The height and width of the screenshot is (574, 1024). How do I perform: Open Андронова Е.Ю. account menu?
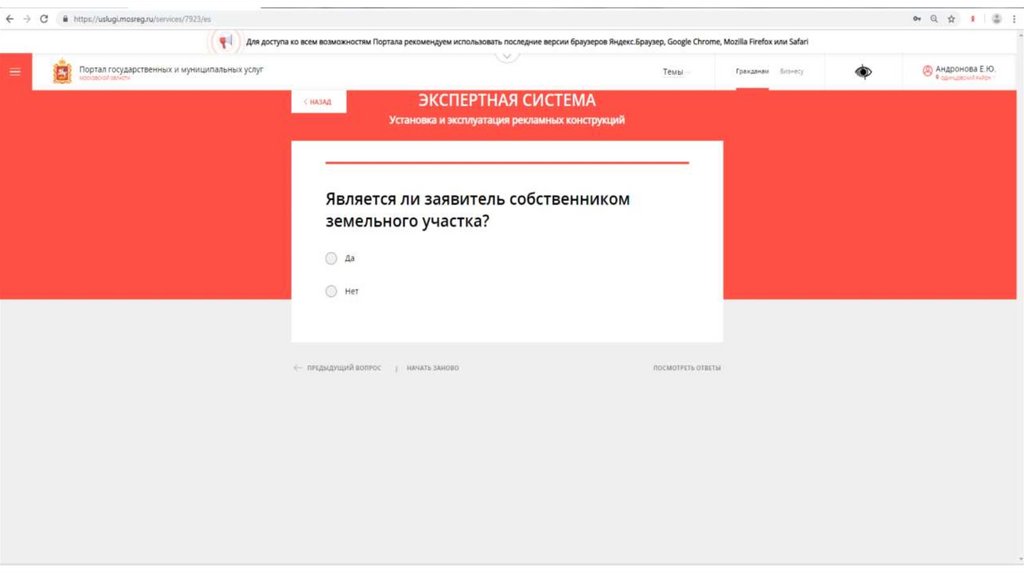[965, 69]
